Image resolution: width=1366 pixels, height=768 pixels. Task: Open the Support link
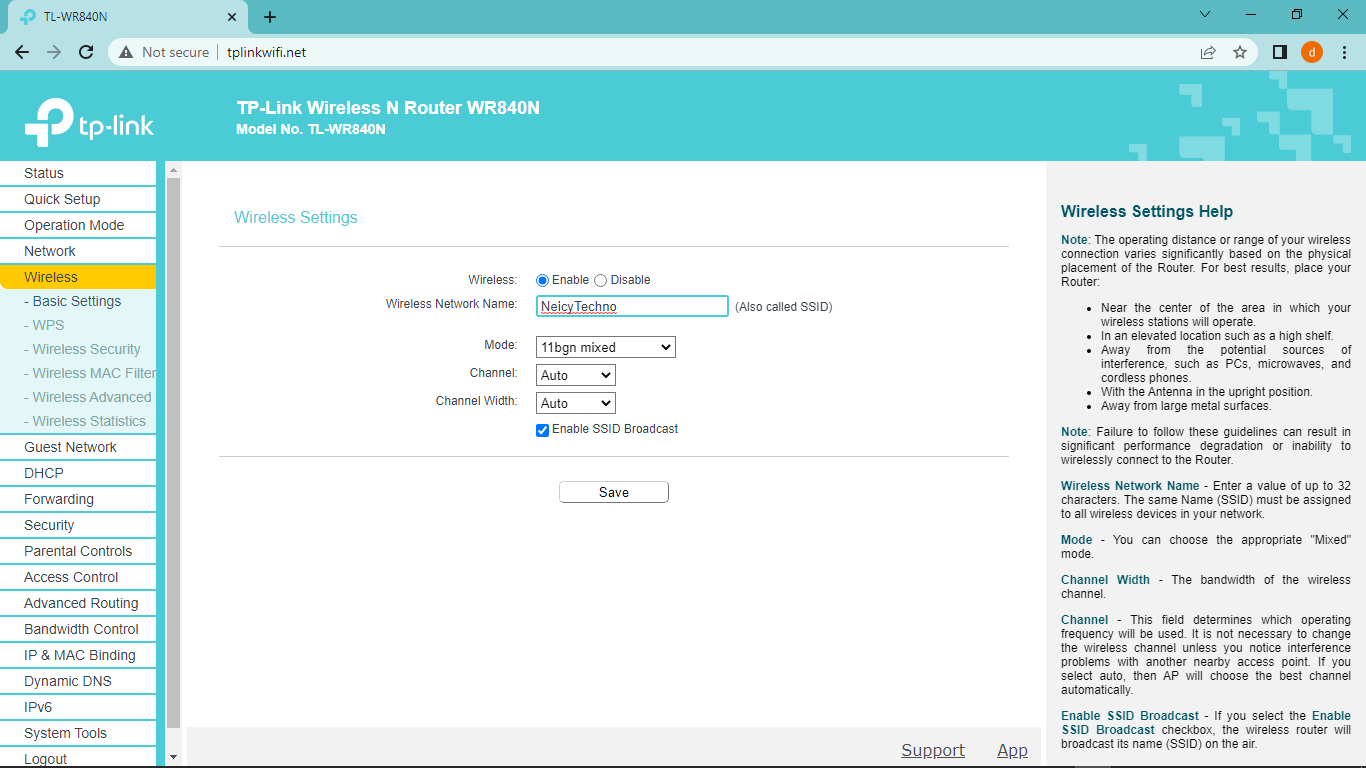pos(933,750)
